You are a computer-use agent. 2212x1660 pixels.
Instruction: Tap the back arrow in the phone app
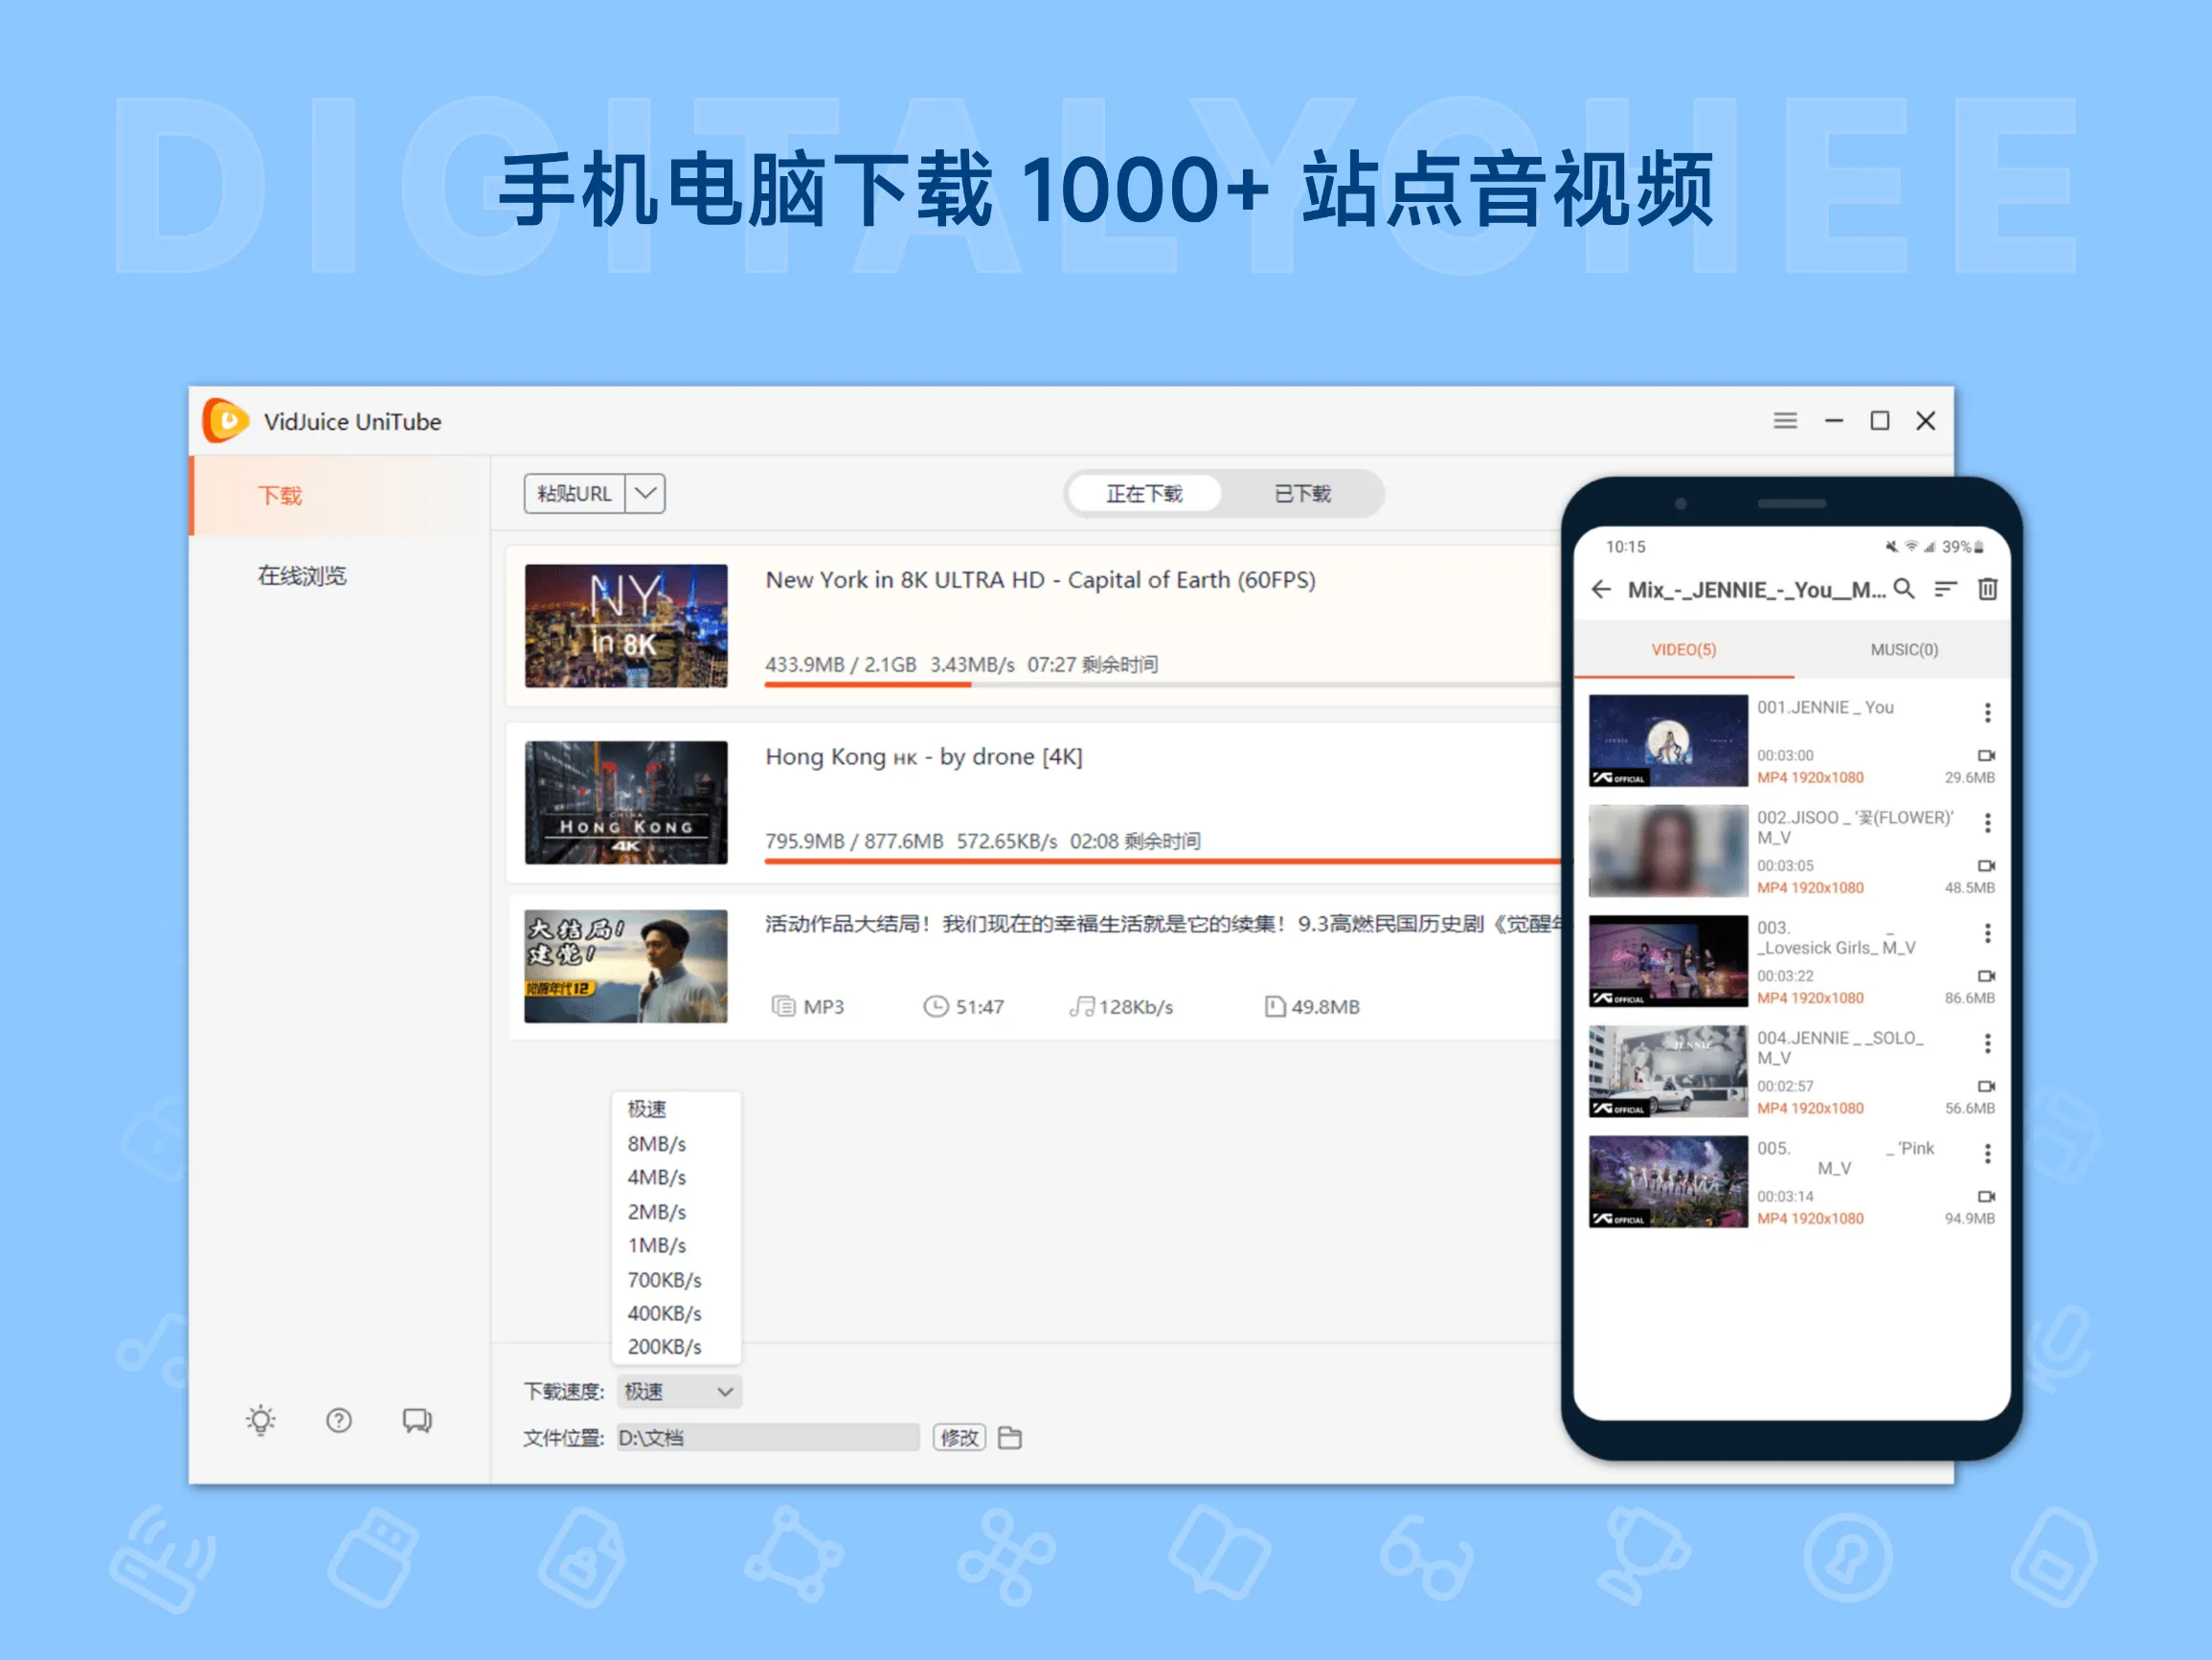[1600, 590]
